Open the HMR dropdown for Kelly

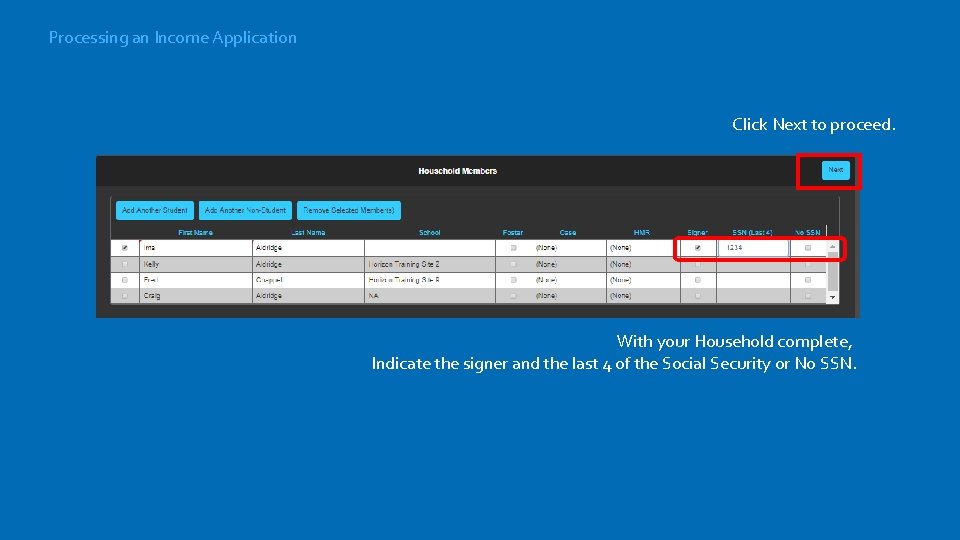[x=643, y=264]
